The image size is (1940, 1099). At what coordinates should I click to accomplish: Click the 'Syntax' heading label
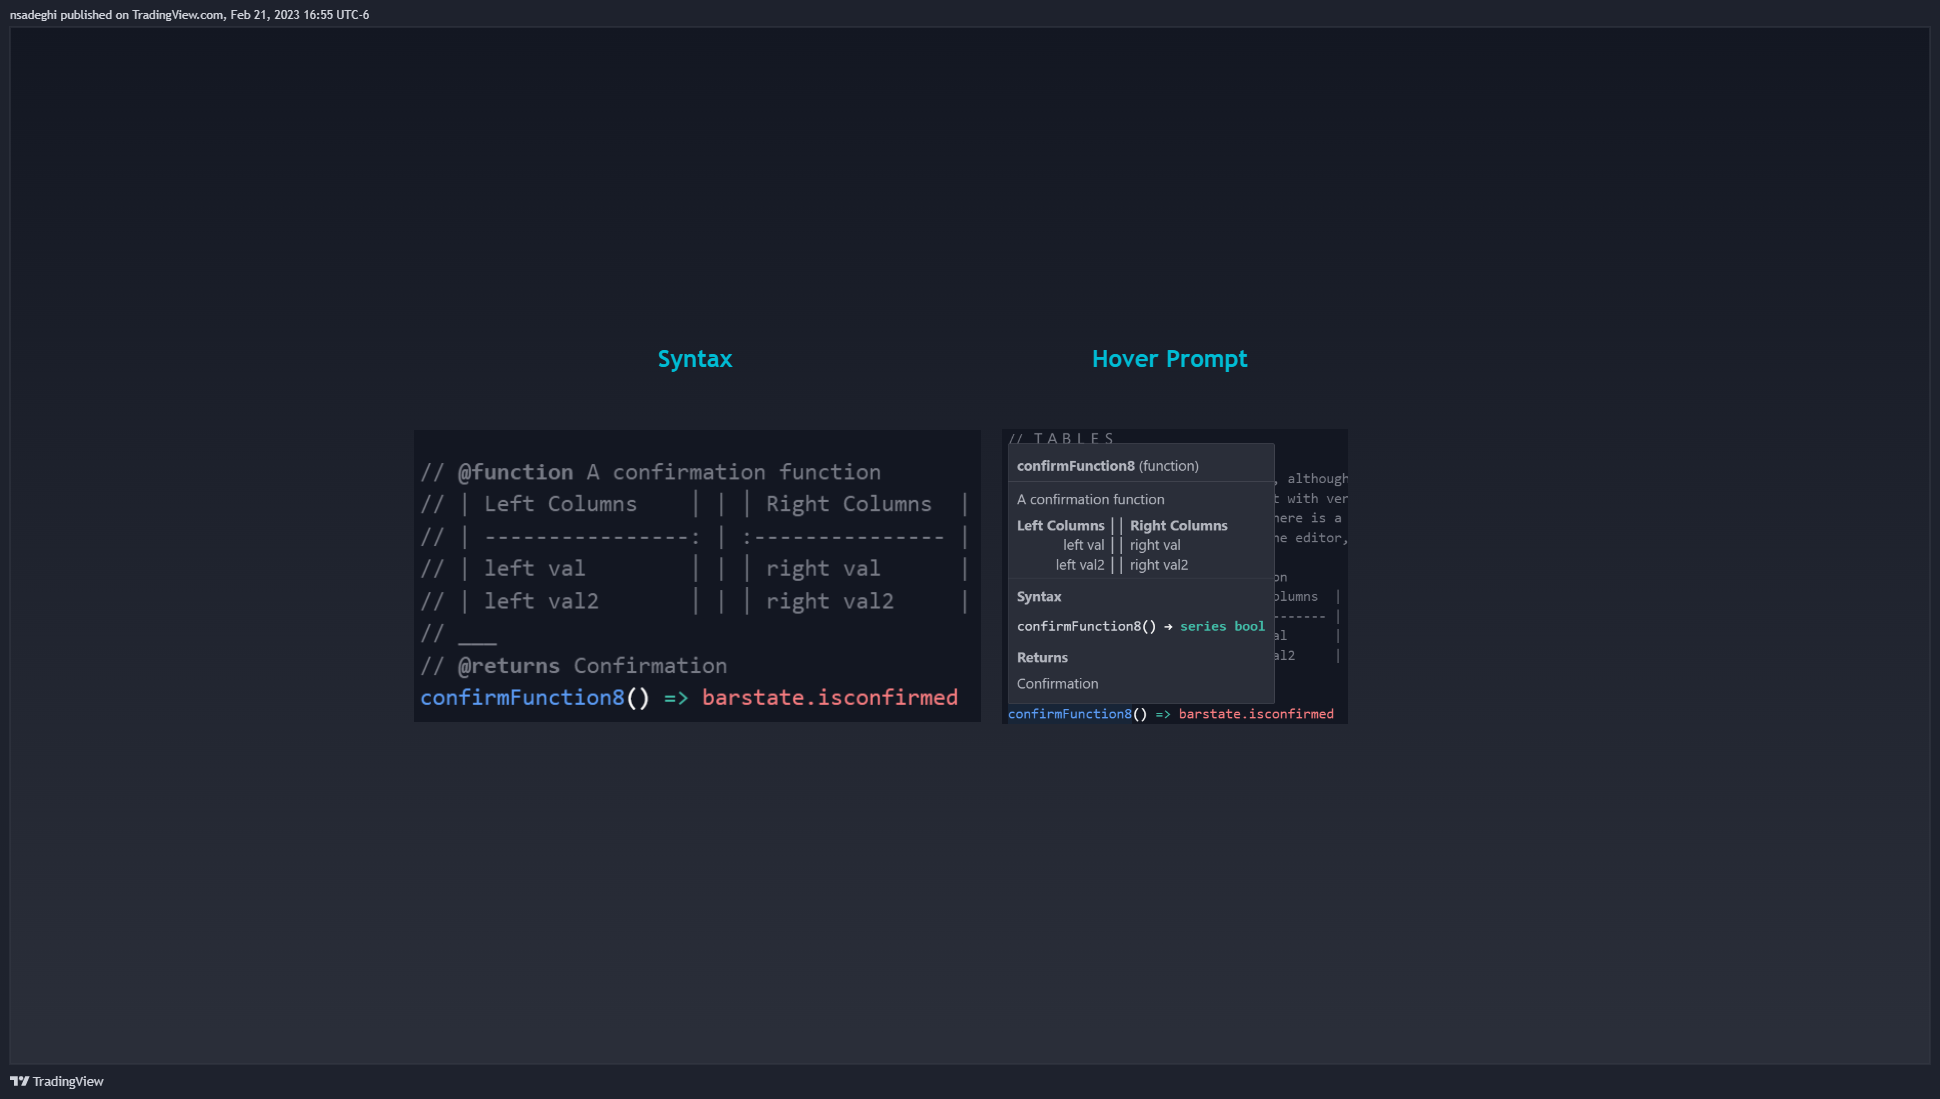pyautogui.click(x=695, y=359)
